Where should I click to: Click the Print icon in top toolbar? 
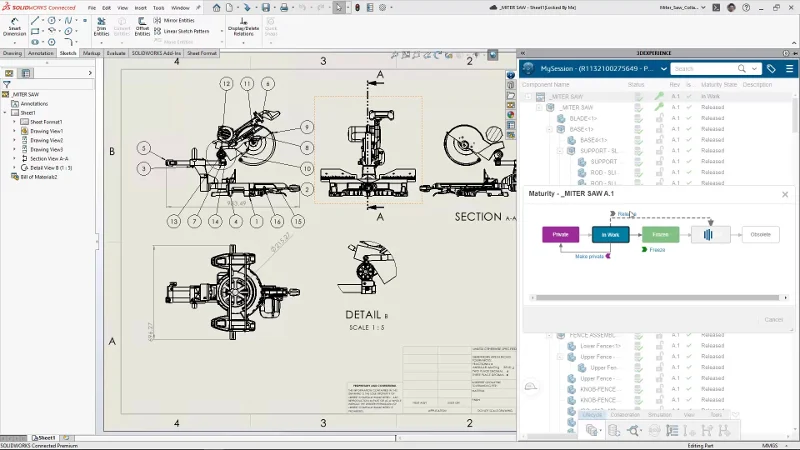coord(284,7)
